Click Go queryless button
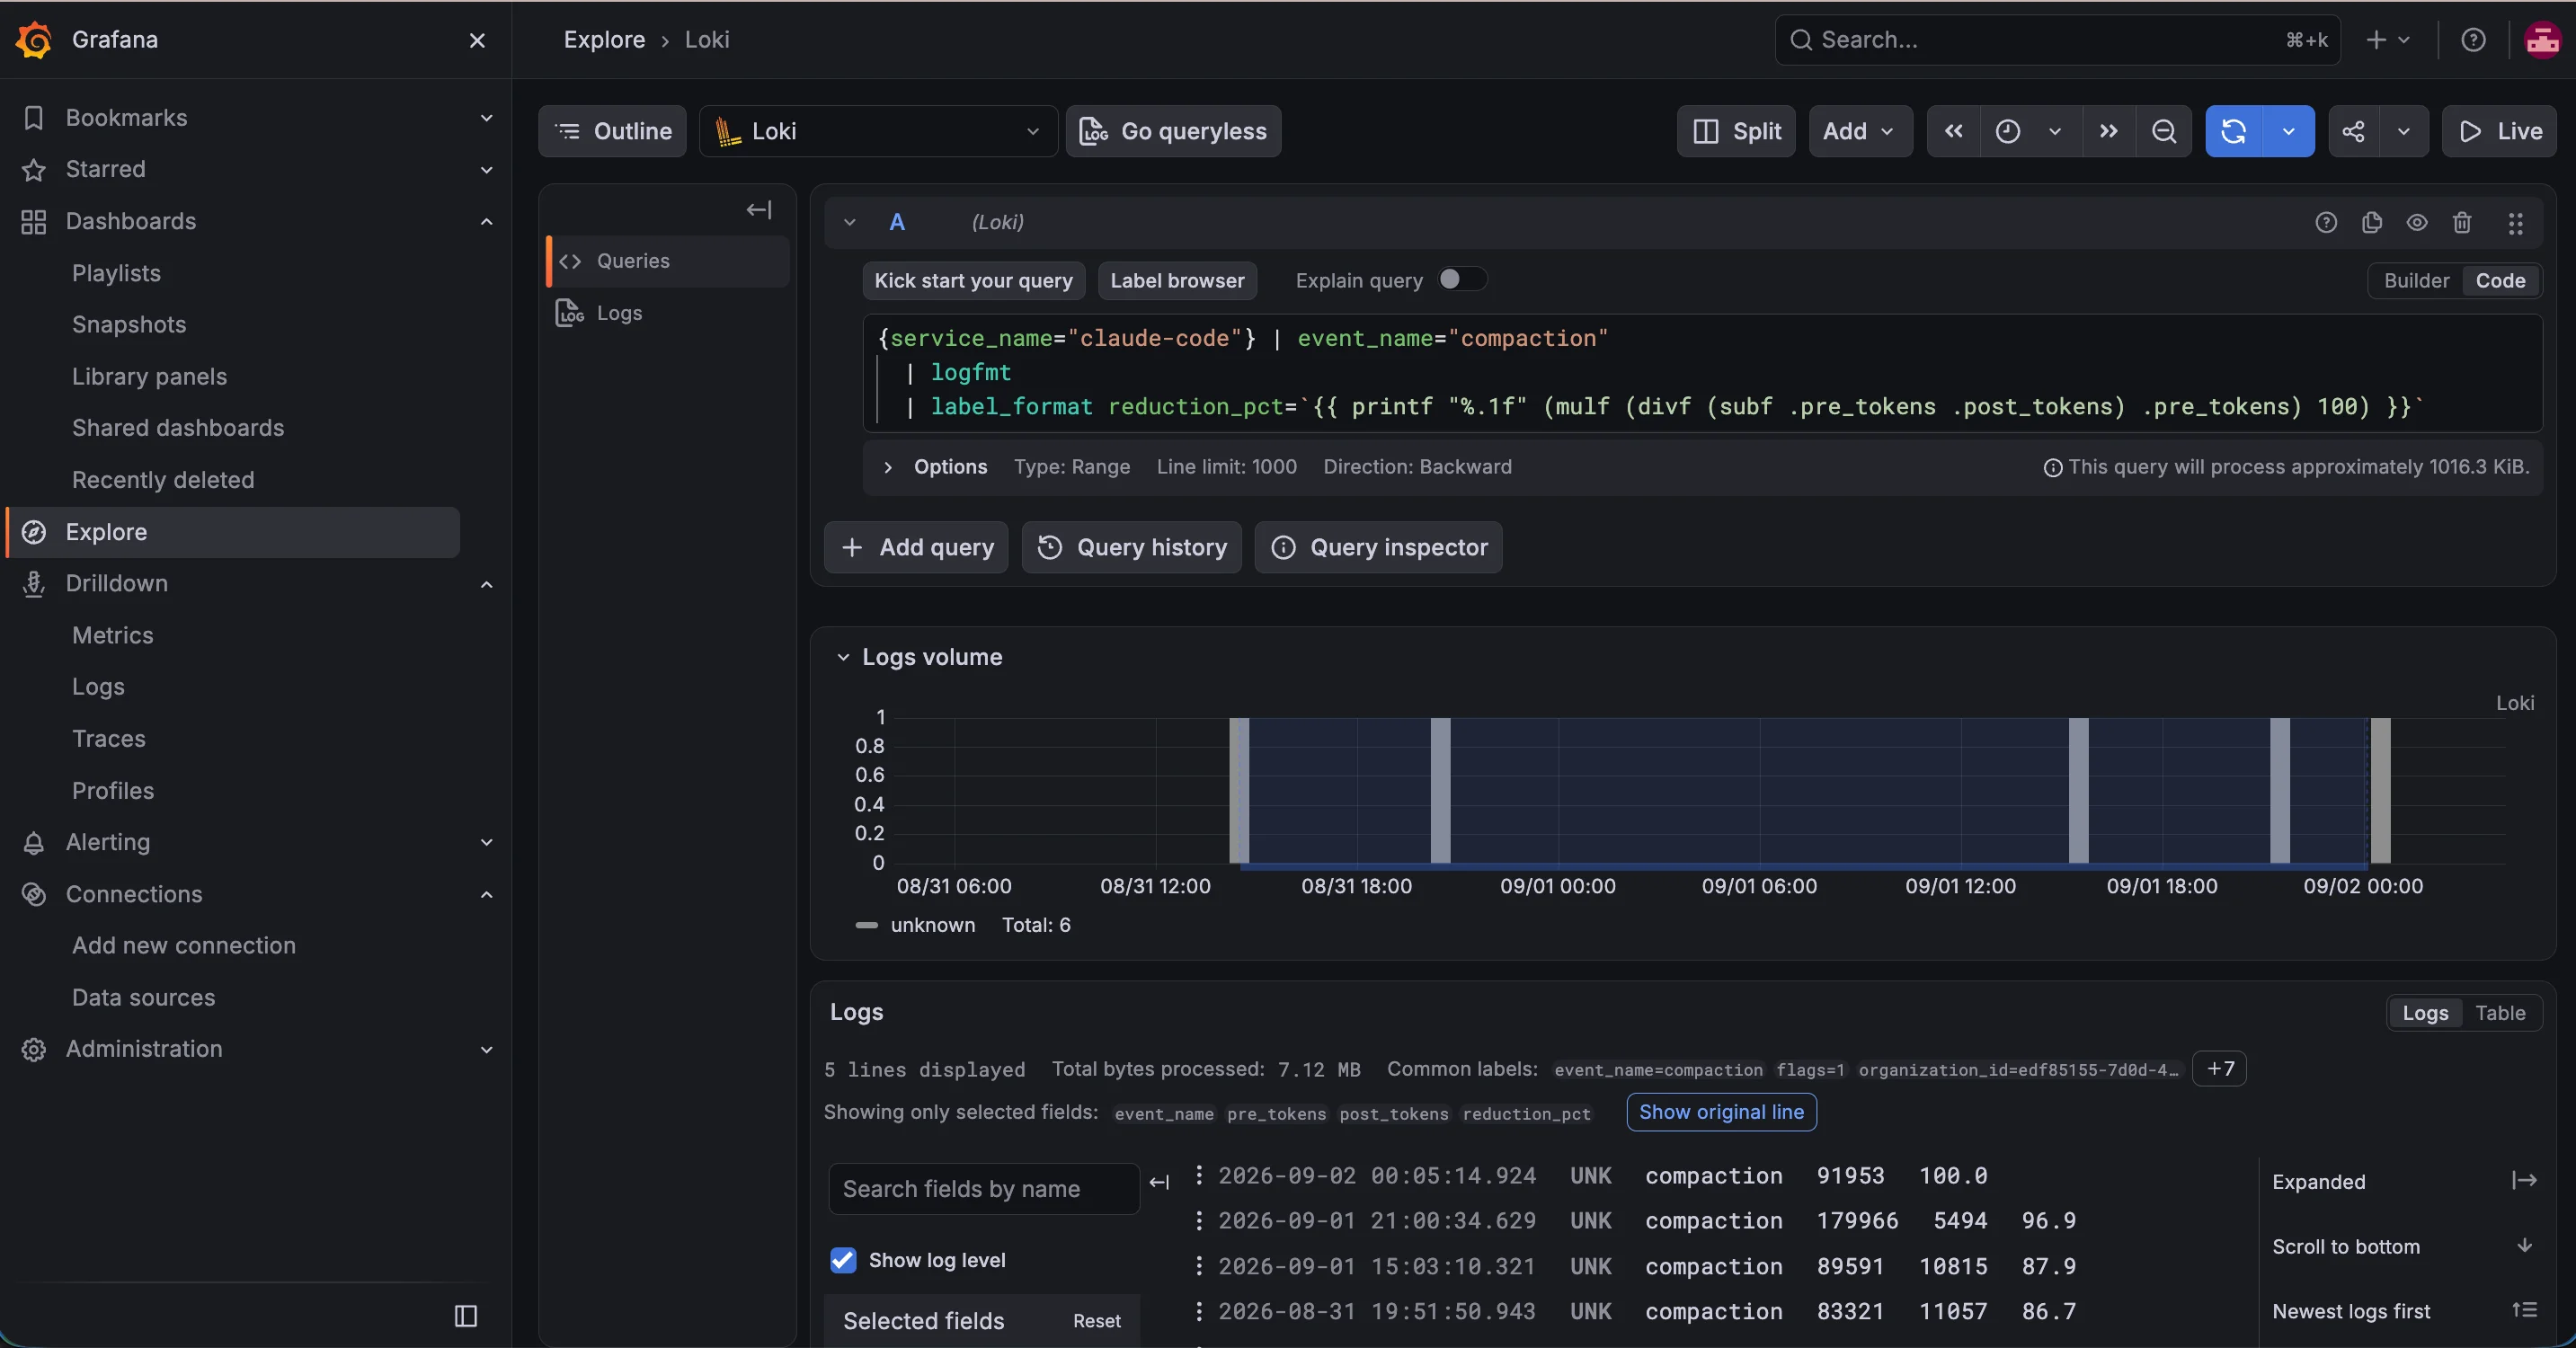Image resolution: width=2576 pixels, height=1348 pixels. pyautogui.click(x=1173, y=131)
